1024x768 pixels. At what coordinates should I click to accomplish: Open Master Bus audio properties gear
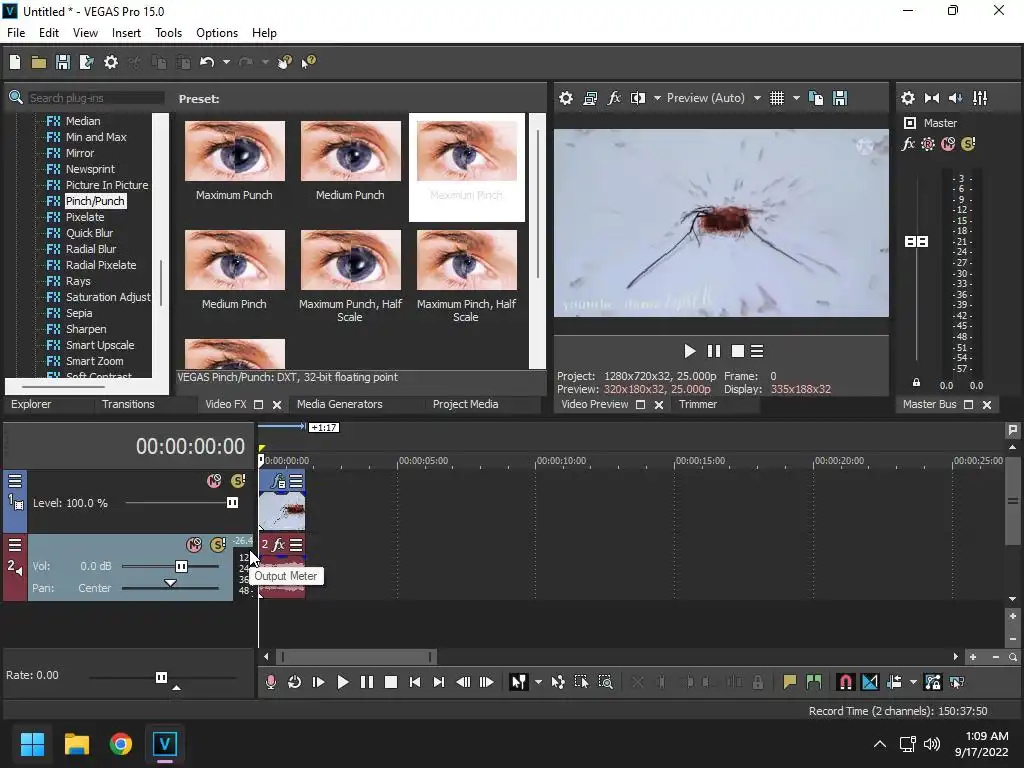pos(908,98)
